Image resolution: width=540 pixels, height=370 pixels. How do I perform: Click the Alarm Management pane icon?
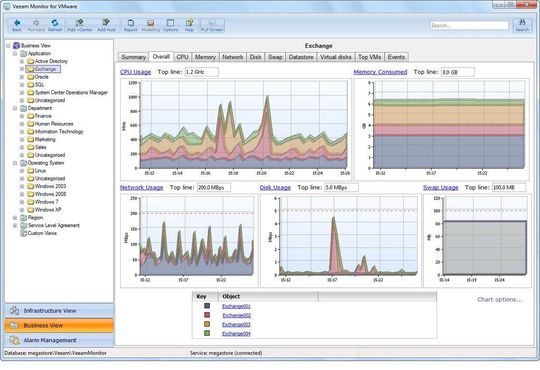14,340
